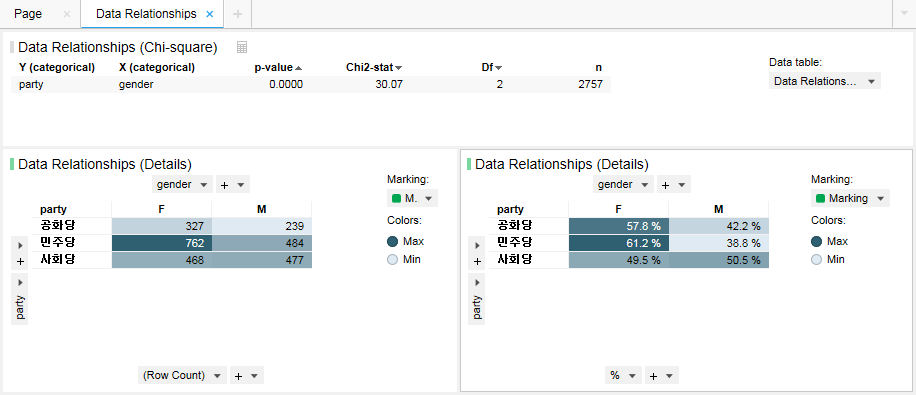Click the X (categorical) column header
916x395 pixels.
157,67
